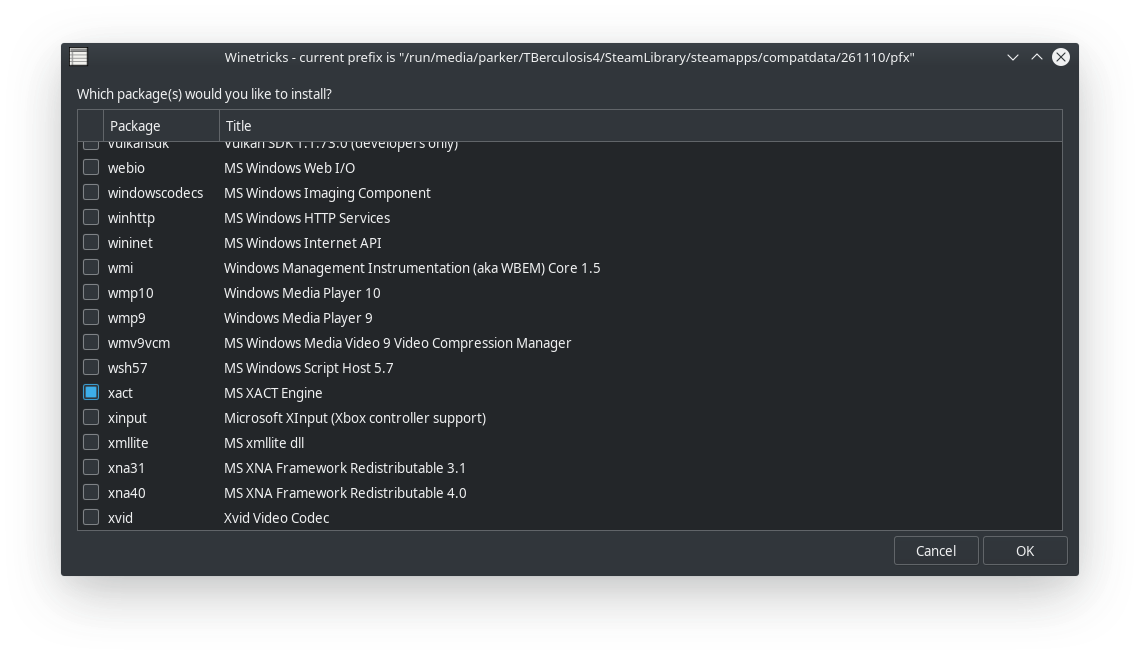Close the Winetricks dialog with X icon

click(1061, 57)
